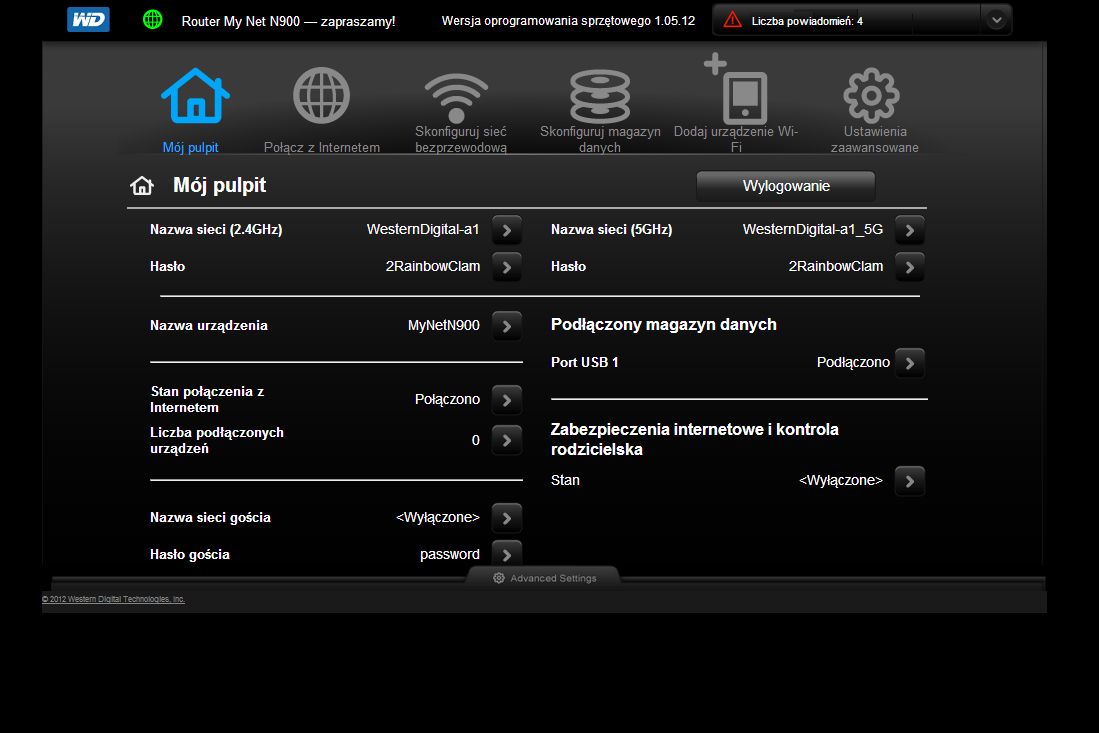The width and height of the screenshot is (1099, 733).
Task: Click the firmware version 1.05.12 text
Action: [x=568, y=21]
